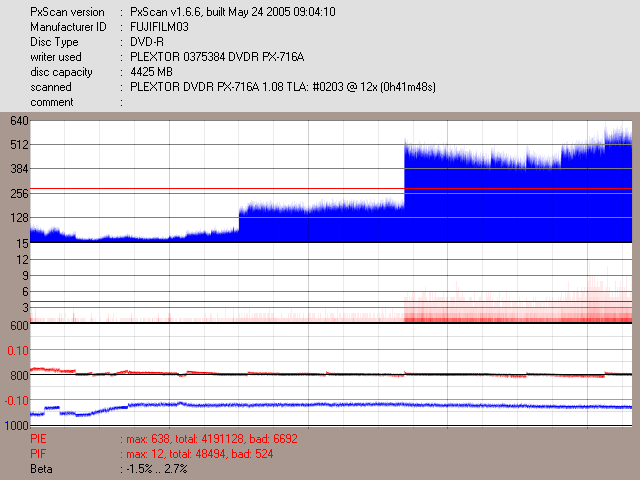
Task: Select the text 'PxScan v1.6.6, built May 24 2005 09:04:10'
Action: point(233,12)
